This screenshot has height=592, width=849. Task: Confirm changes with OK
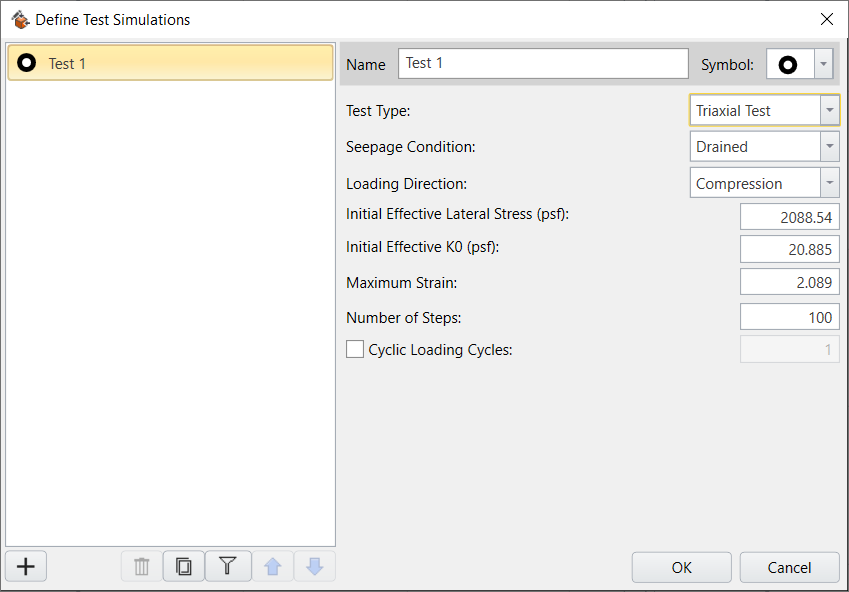681,567
